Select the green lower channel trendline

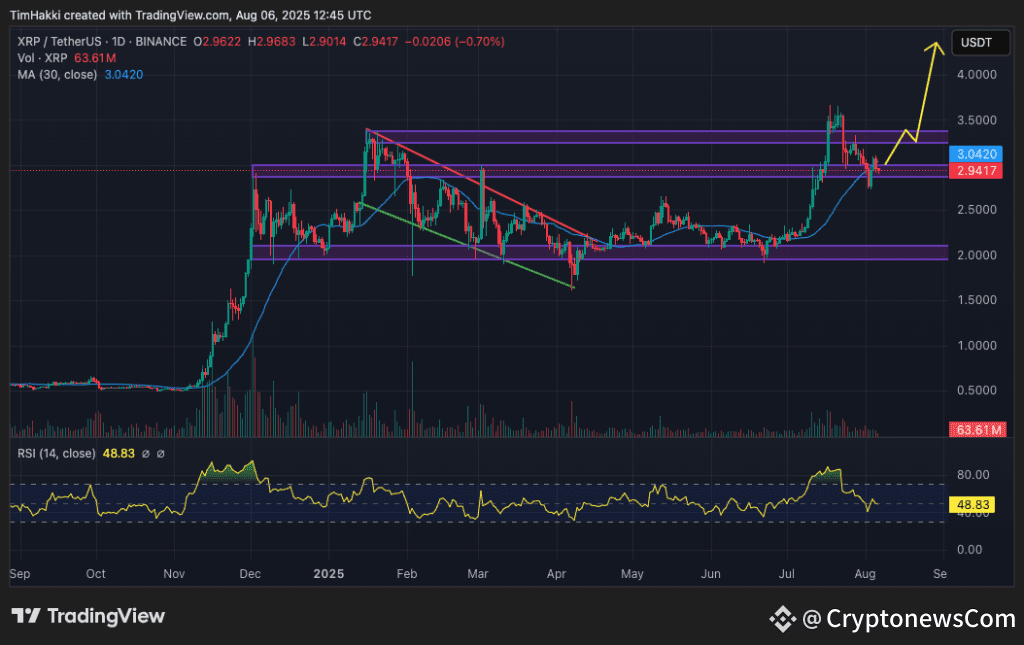pyautogui.click(x=468, y=245)
